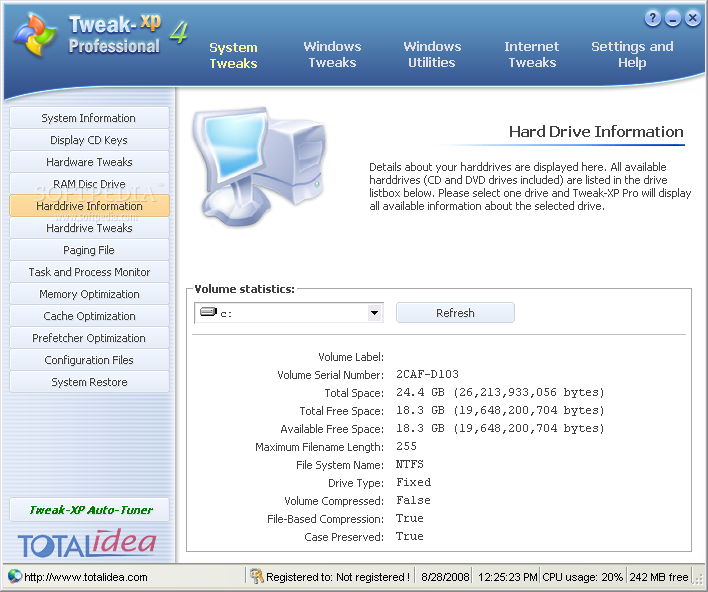Click File-Based Compression value True
Image resolution: width=708 pixels, height=592 pixels.
pos(410,518)
